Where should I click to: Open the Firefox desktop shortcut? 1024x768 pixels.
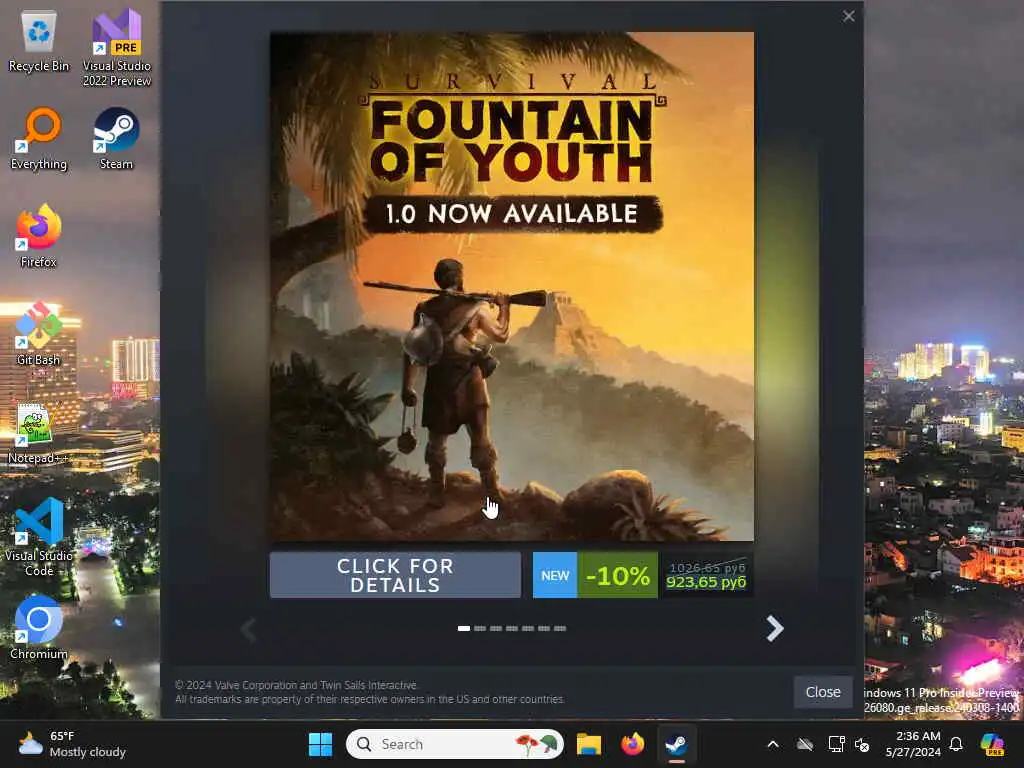[39, 236]
